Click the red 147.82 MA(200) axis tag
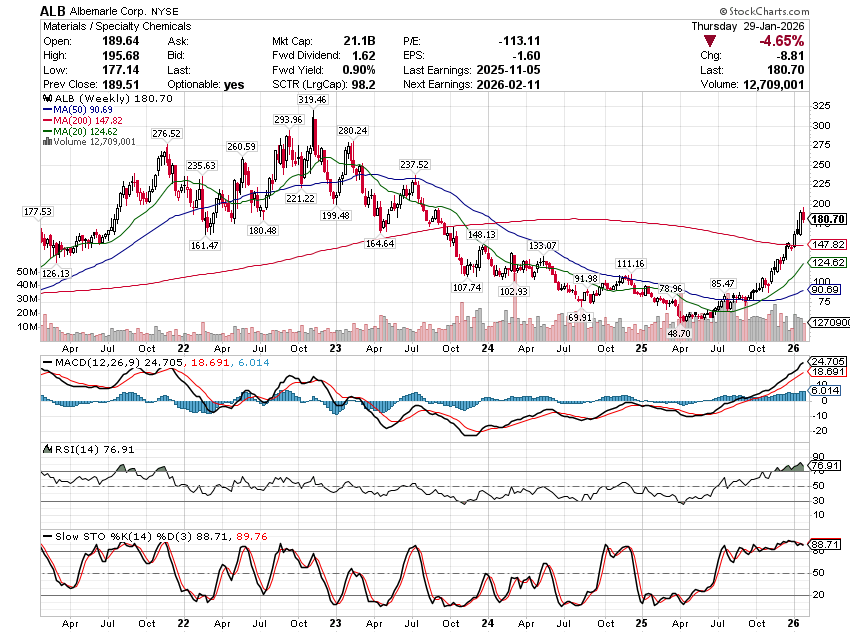 pos(830,244)
